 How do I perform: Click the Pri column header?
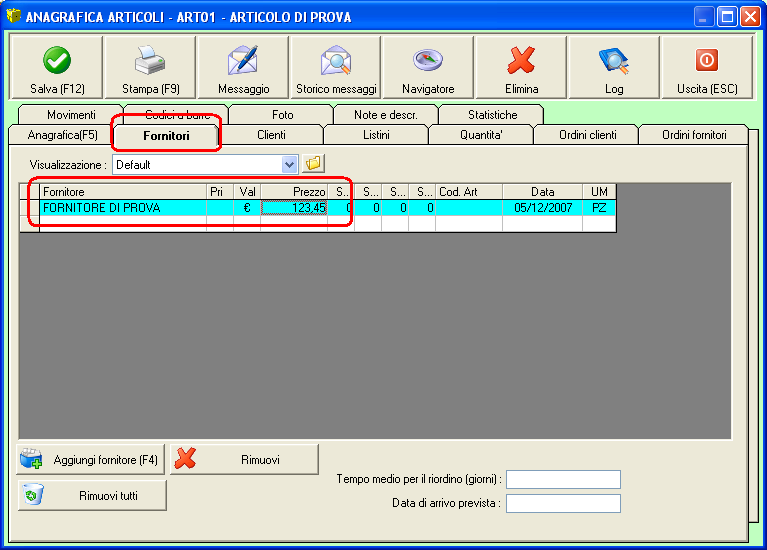[x=220, y=191]
